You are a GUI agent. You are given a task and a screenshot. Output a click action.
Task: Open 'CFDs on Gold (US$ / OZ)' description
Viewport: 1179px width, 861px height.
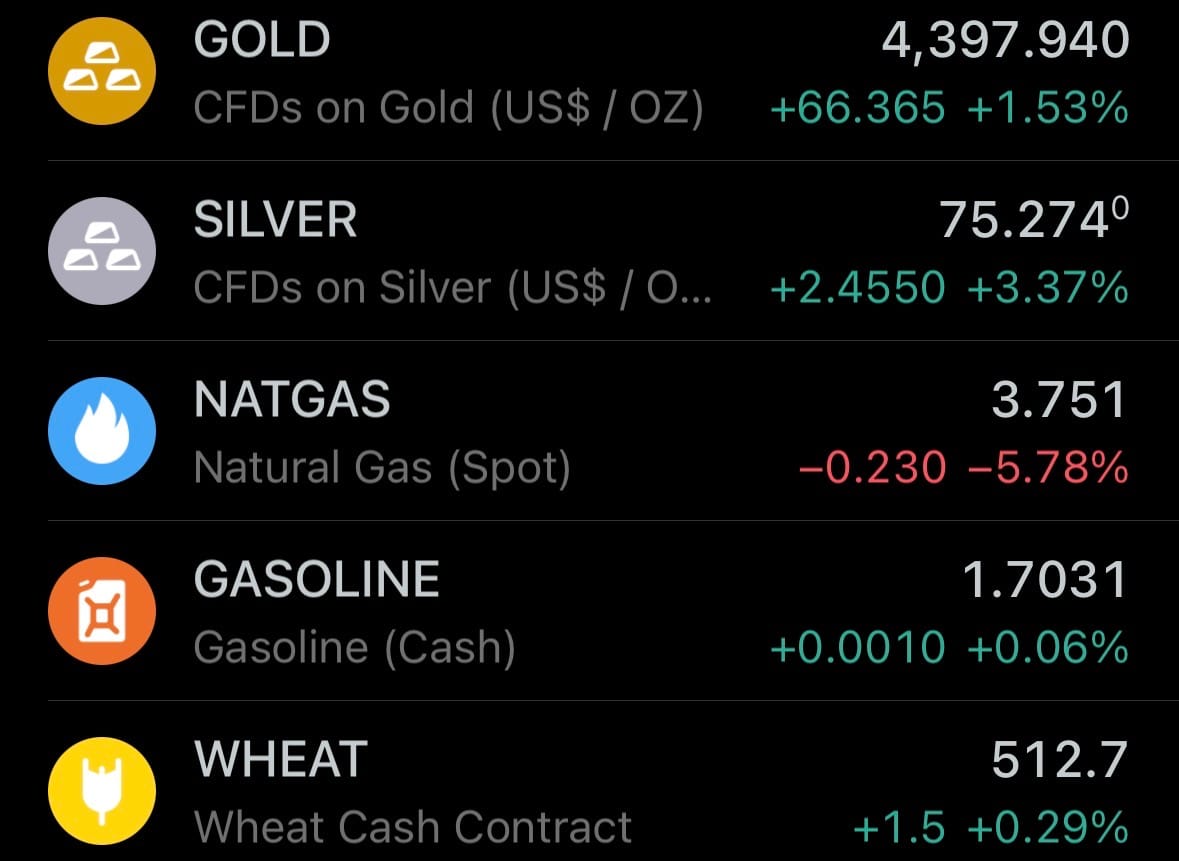[449, 107]
